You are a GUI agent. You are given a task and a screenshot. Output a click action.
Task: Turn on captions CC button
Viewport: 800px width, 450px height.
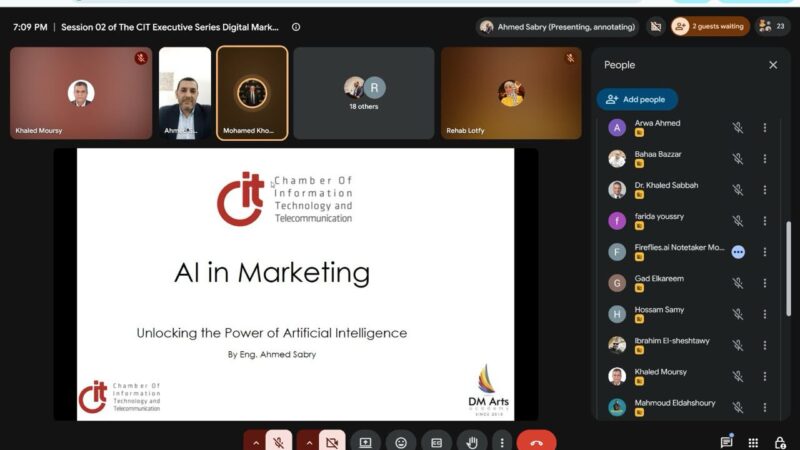[x=436, y=442]
